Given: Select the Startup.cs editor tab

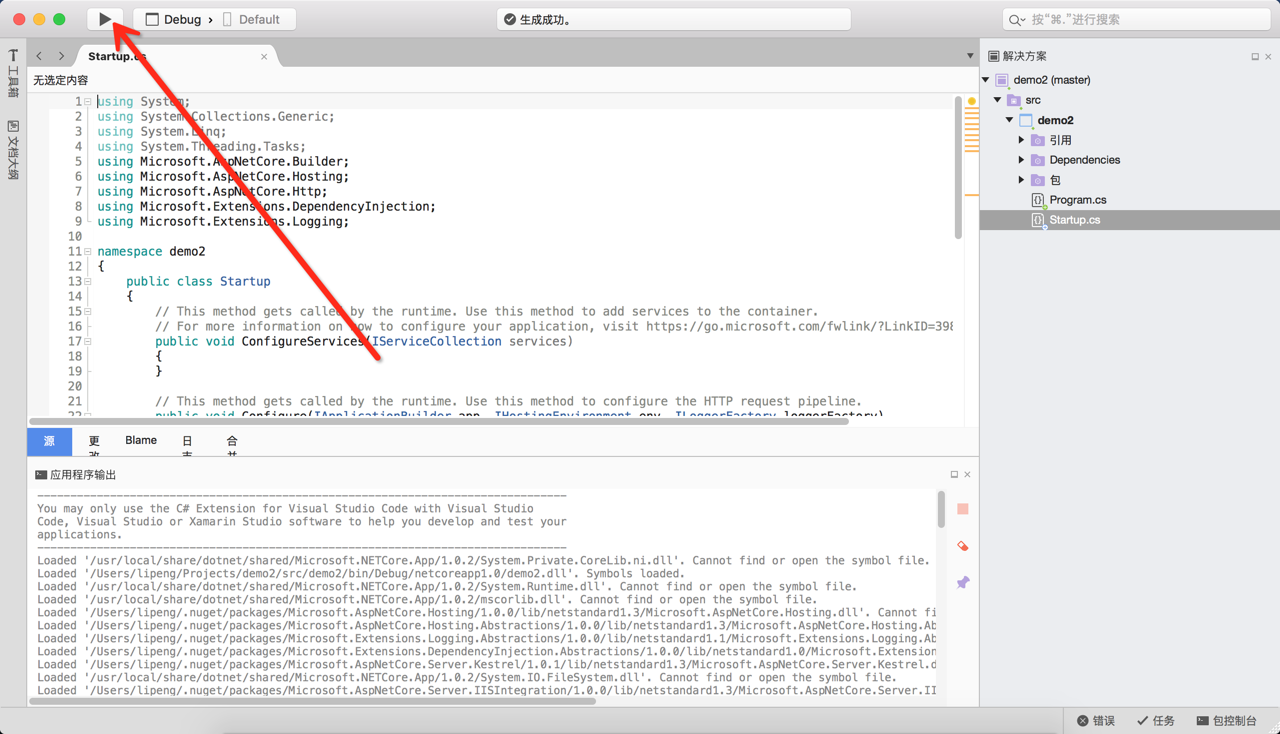Looking at the screenshot, I should (175, 56).
